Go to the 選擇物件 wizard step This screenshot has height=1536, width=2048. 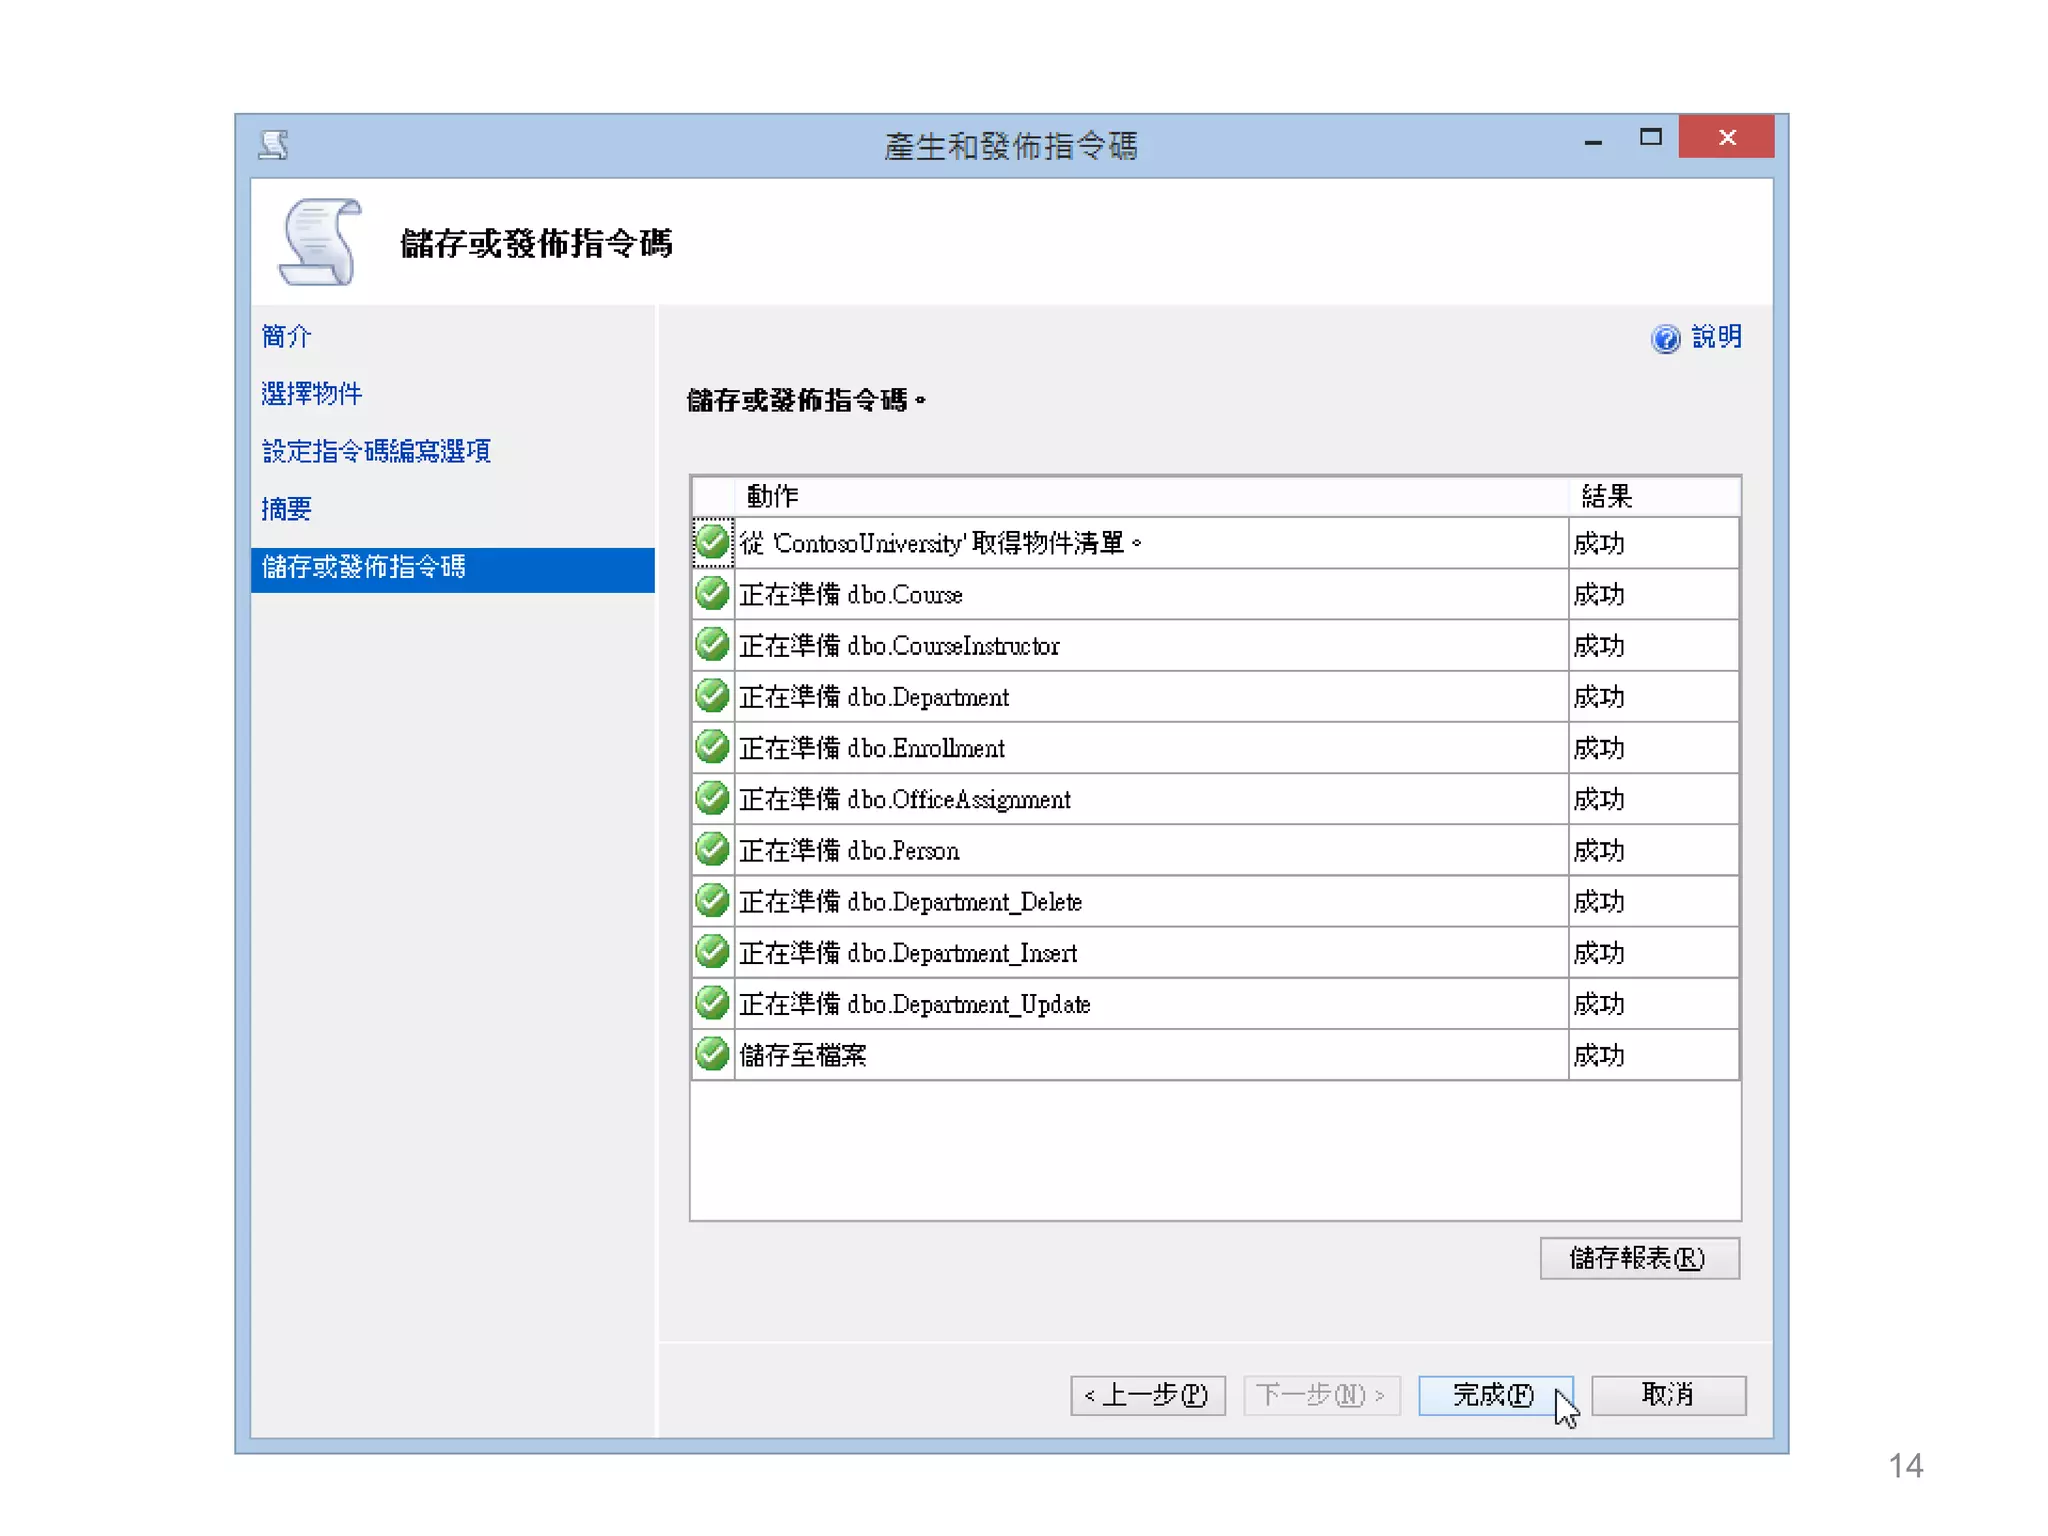pos(311,394)
